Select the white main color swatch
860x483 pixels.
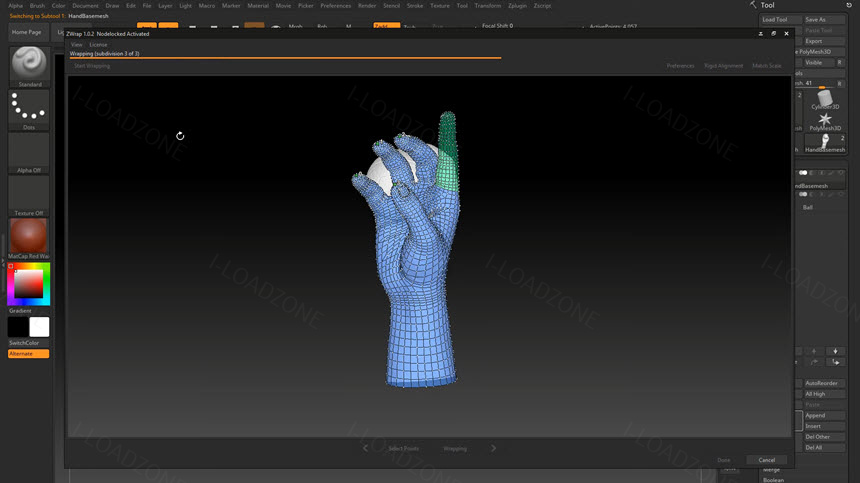(x=39, y=327)
